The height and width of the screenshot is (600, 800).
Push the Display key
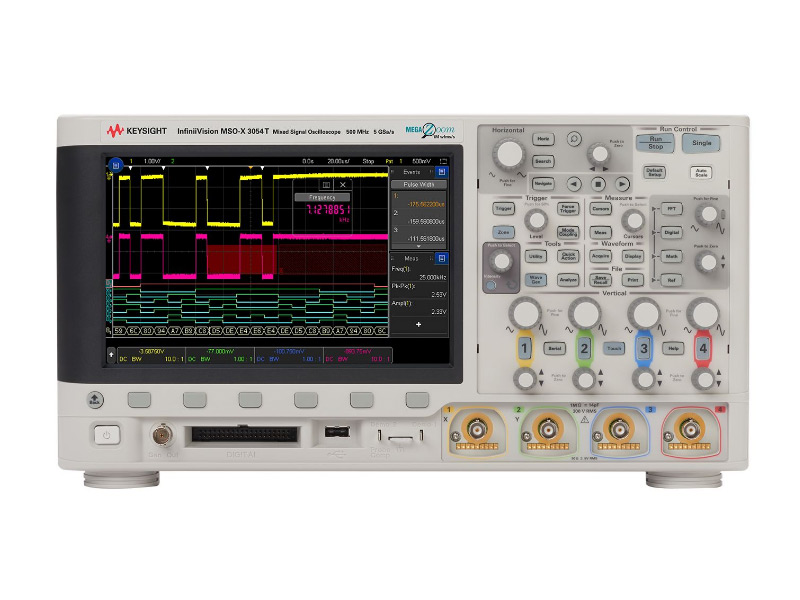[x=633, y=256]
